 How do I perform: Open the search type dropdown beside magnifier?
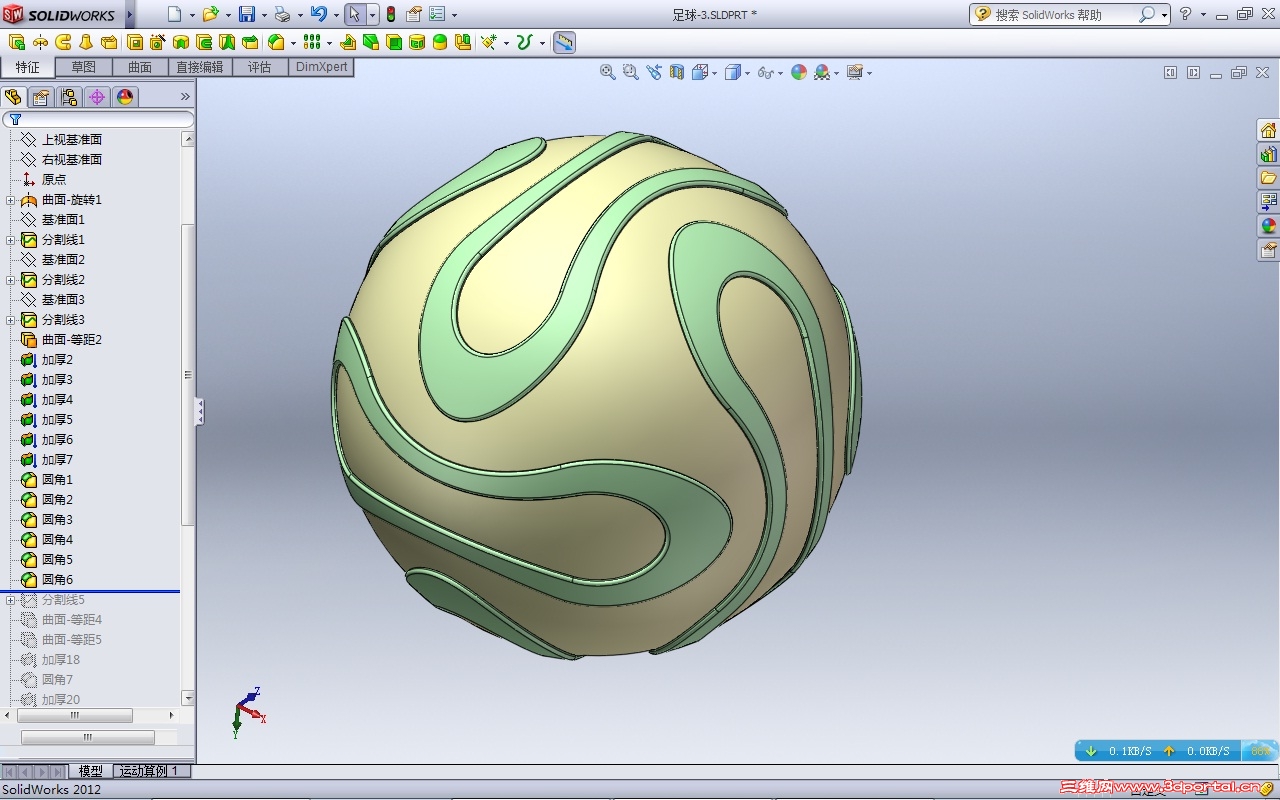point(1164,15)
